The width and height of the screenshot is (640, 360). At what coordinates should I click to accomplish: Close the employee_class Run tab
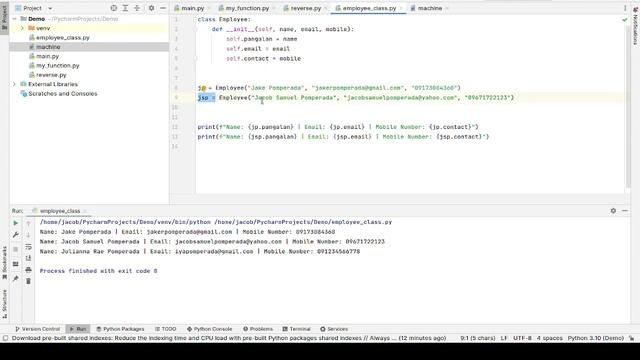85,211
